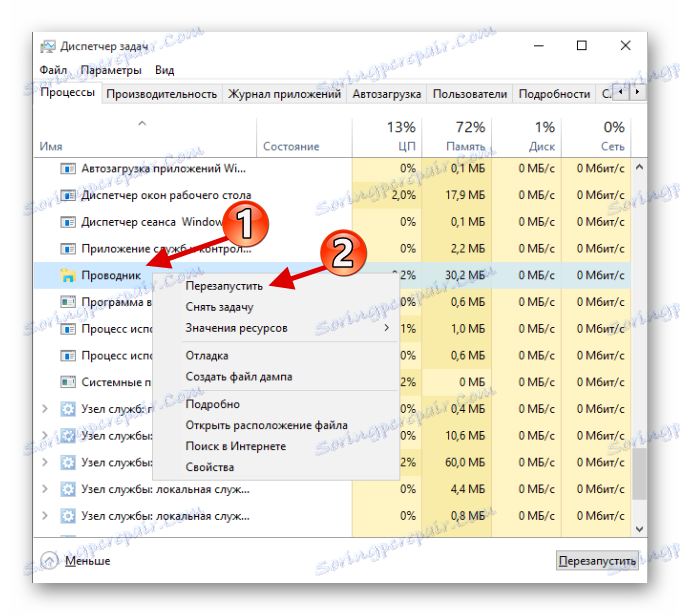
Task: Click the icon of Программа в... process
Action: coord(68,302)
